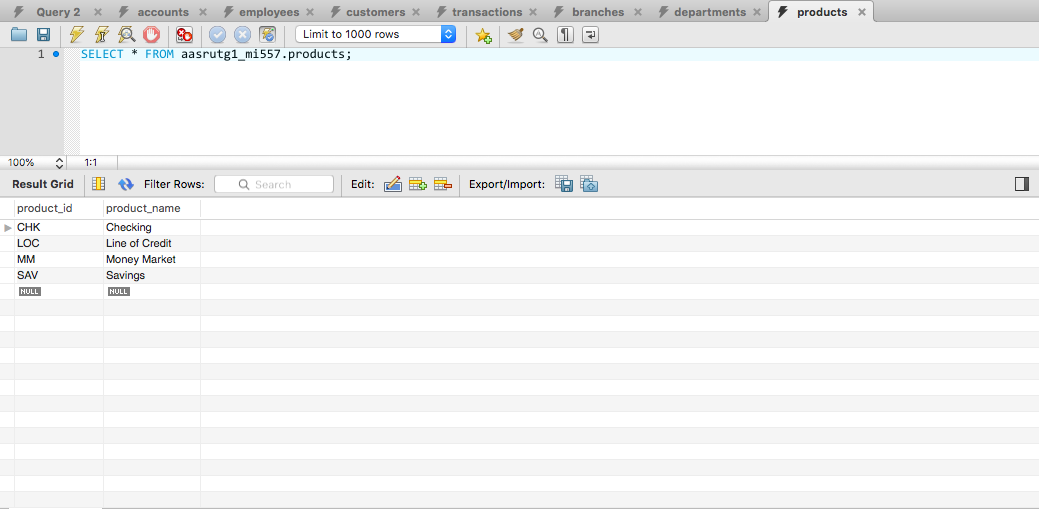
Task: Switch to the customers tab
Action: [x=376, y=12]
